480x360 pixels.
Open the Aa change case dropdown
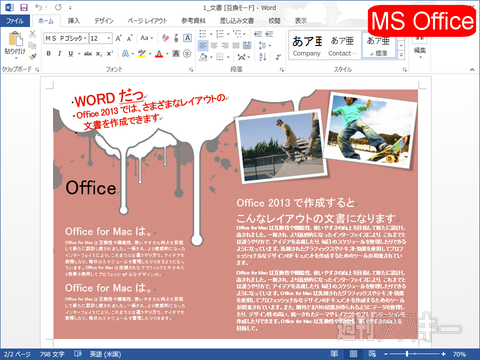tap(146, 38)
